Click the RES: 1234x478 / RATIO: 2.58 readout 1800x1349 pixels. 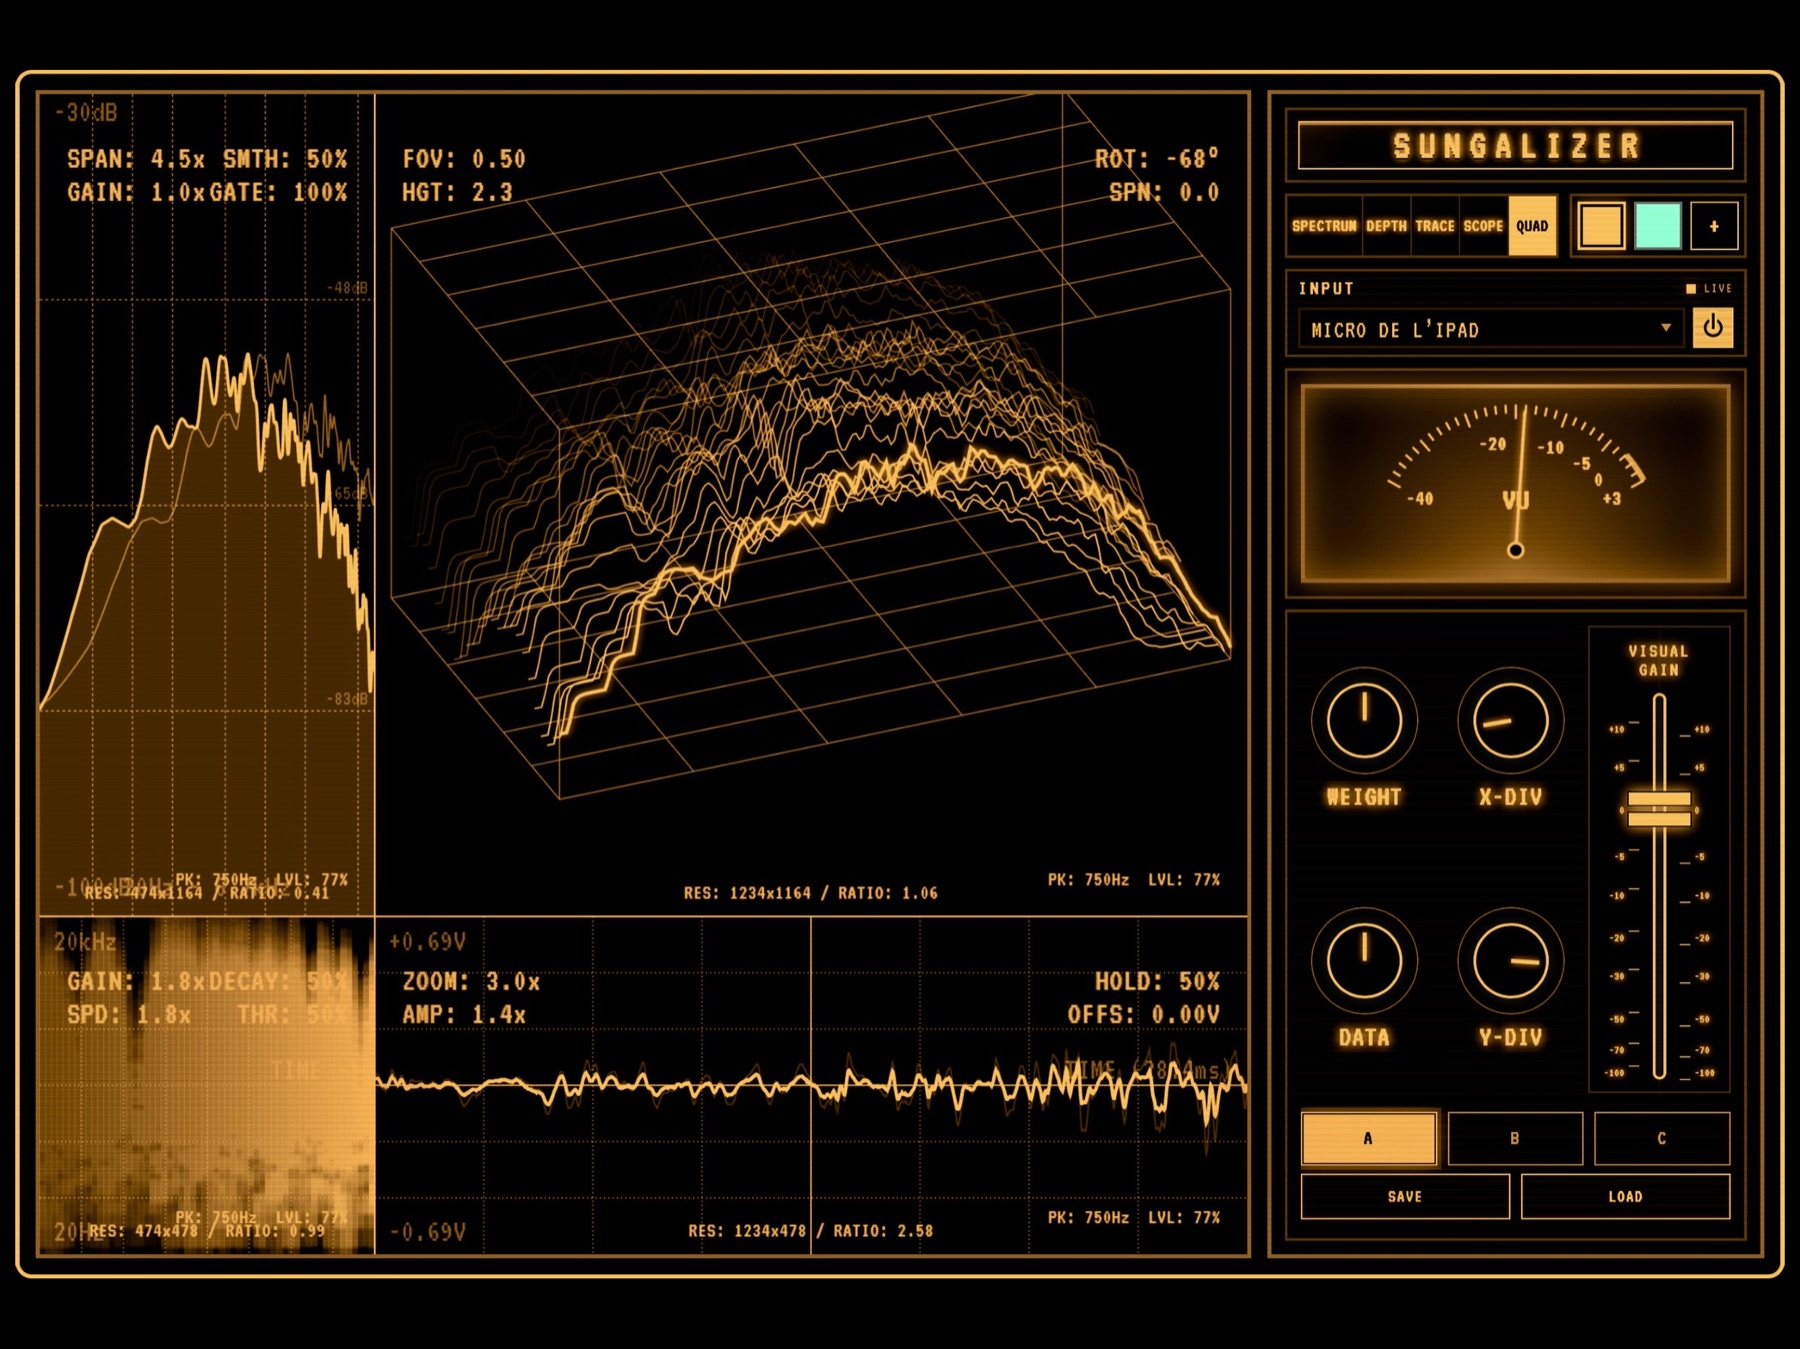coord(811,1231)
